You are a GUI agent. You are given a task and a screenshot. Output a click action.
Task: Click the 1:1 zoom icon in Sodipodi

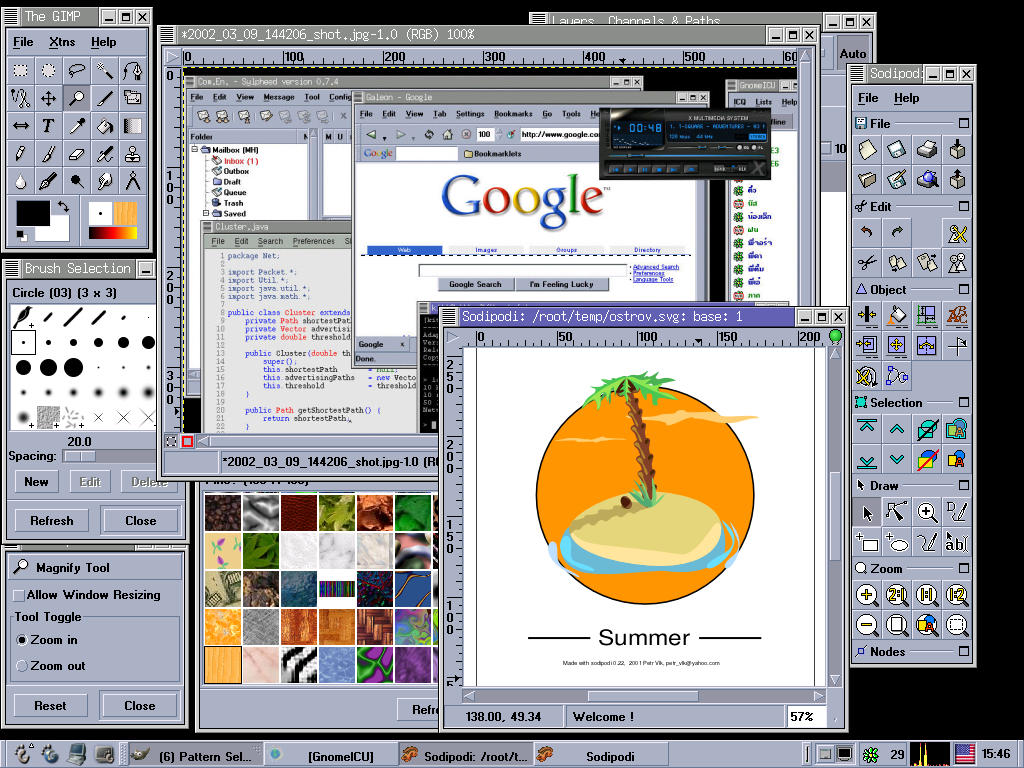click(927, 595)
